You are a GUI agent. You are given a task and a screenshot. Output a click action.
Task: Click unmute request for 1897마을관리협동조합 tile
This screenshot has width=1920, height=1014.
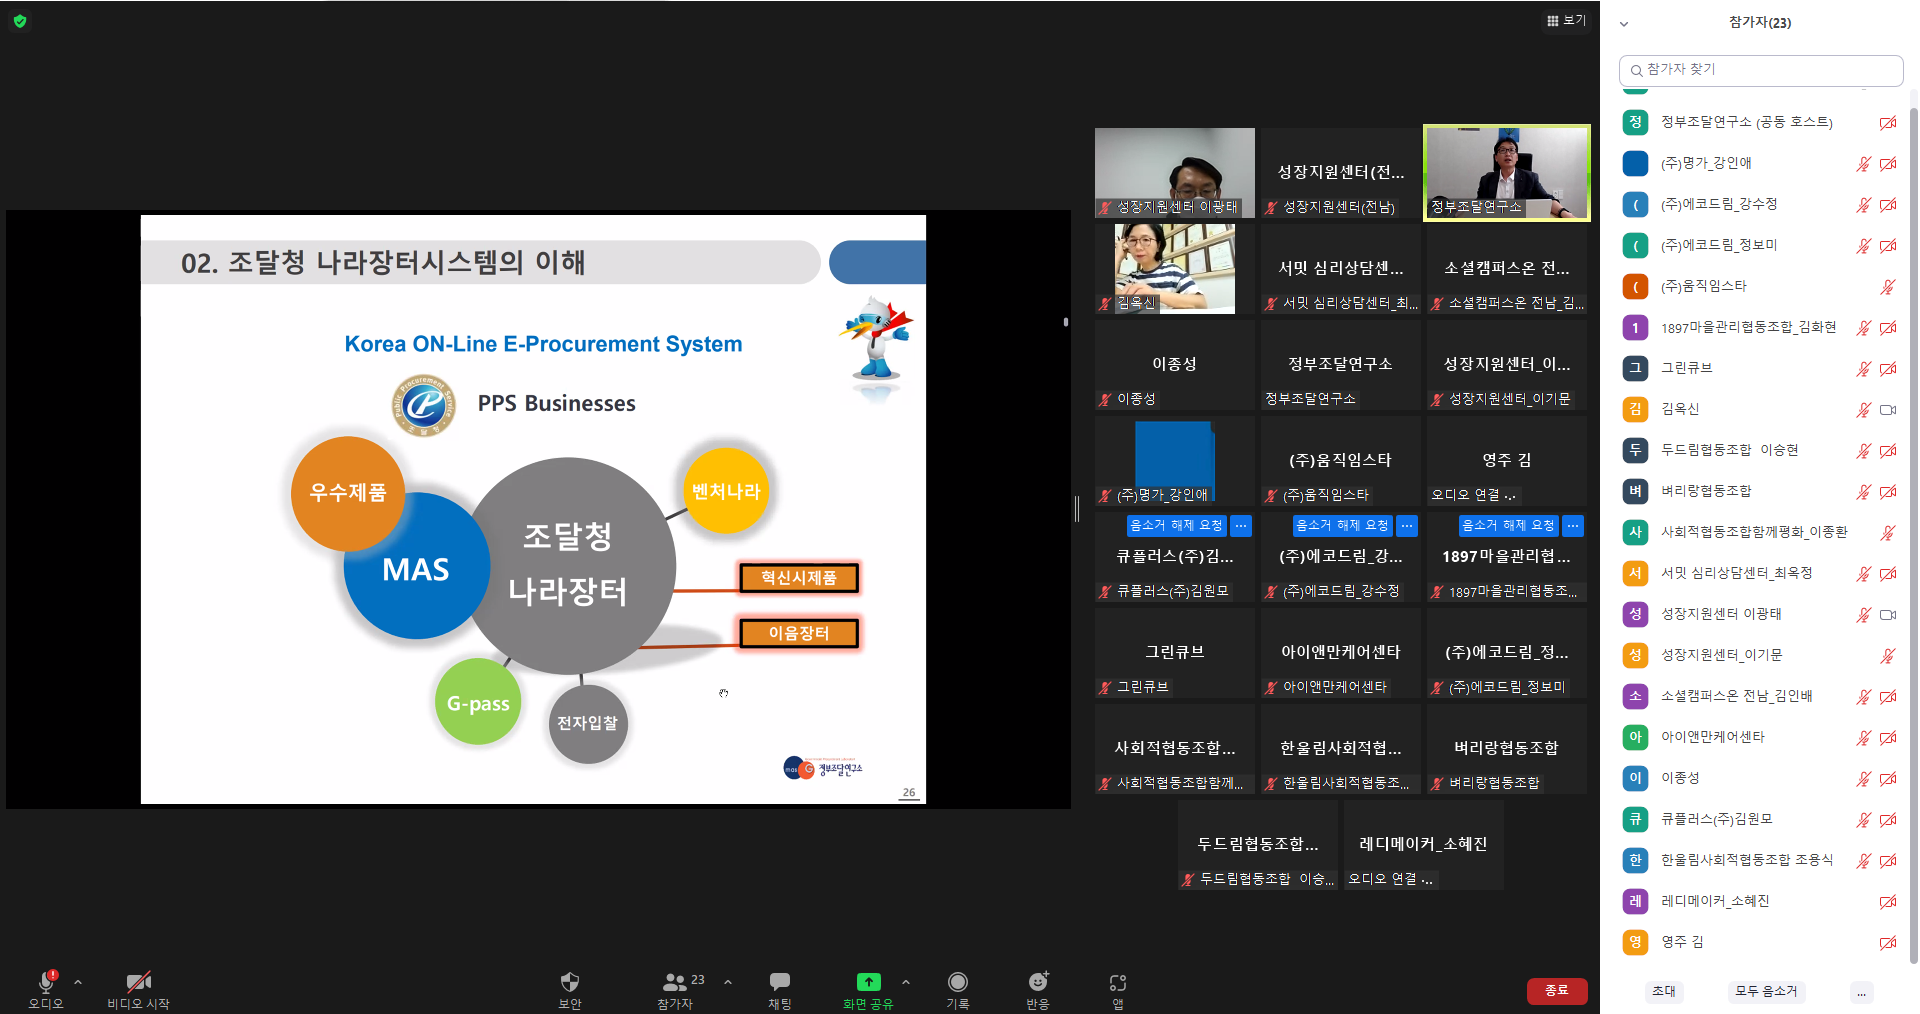[x=1509, y=525]
